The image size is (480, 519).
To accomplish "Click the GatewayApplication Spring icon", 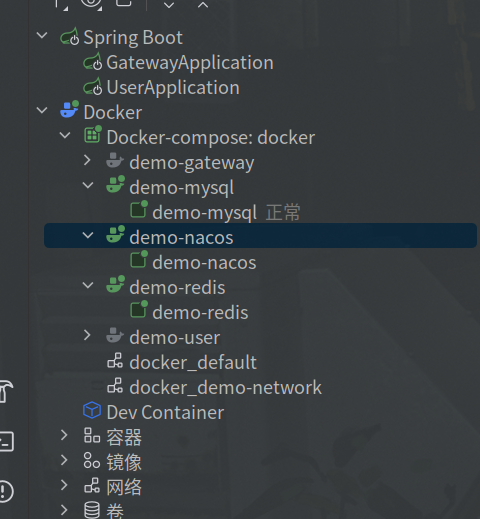I will click(93, 62).
